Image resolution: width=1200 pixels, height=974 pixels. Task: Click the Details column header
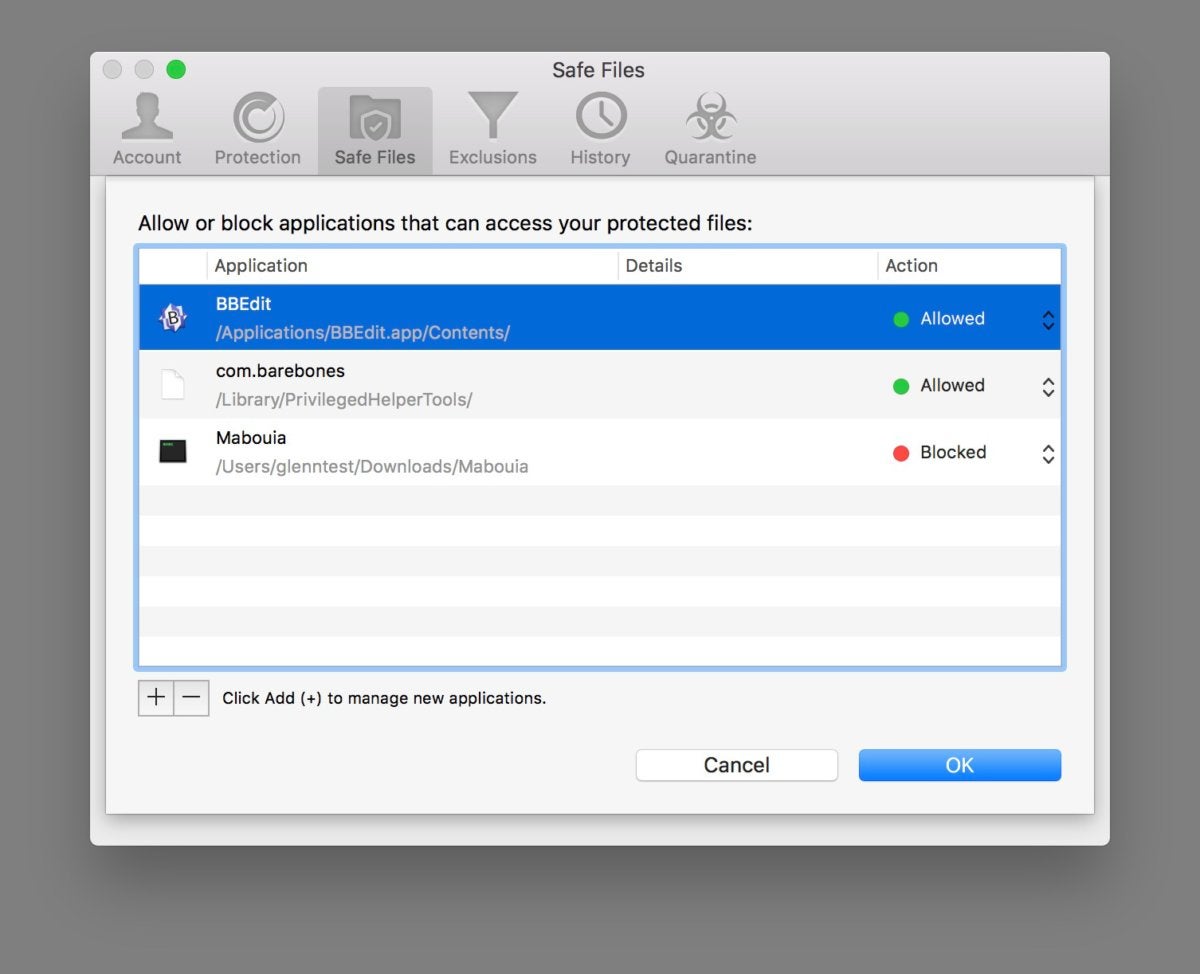click(x=653, y=266)
